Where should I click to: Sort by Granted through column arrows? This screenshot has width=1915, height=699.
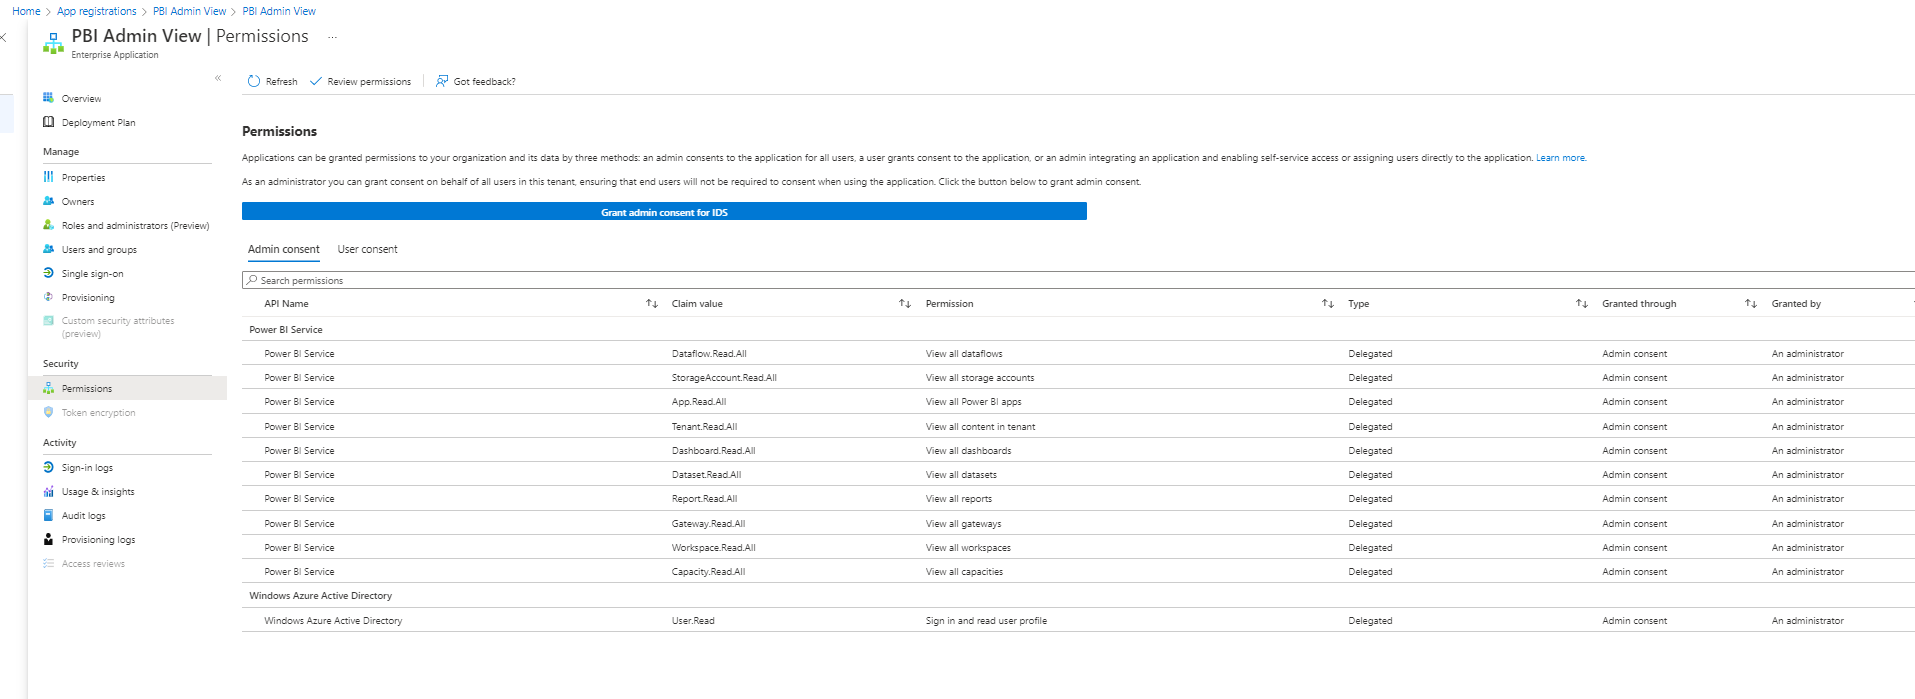(1751, 303)
